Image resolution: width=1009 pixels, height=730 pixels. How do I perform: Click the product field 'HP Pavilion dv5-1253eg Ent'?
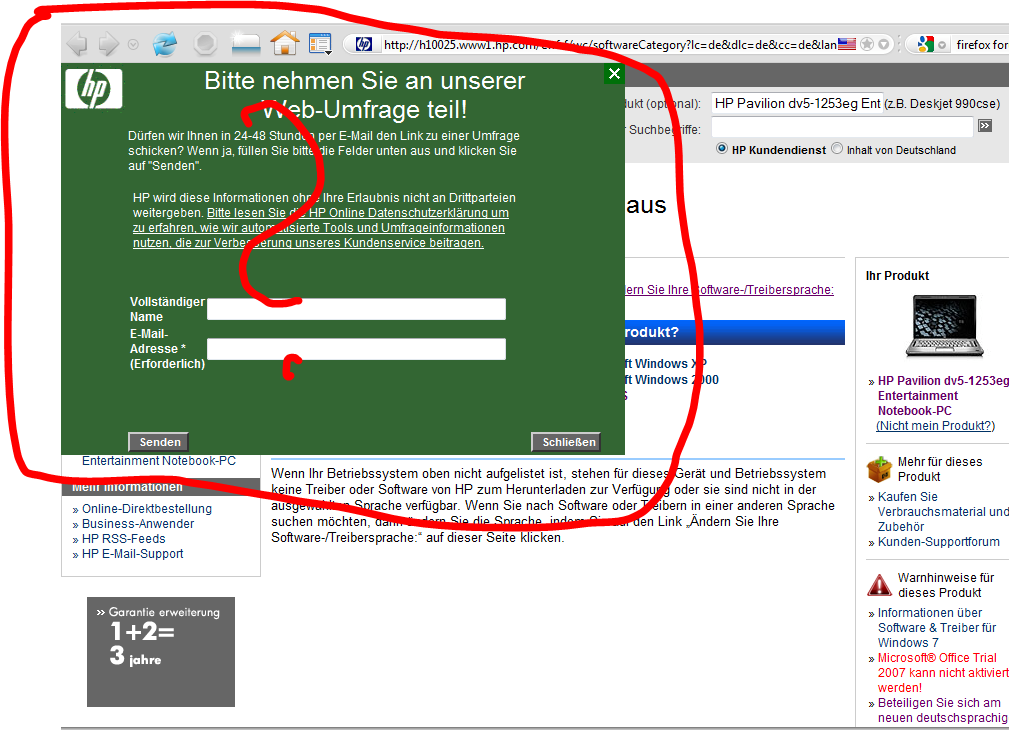pos(797,104)
